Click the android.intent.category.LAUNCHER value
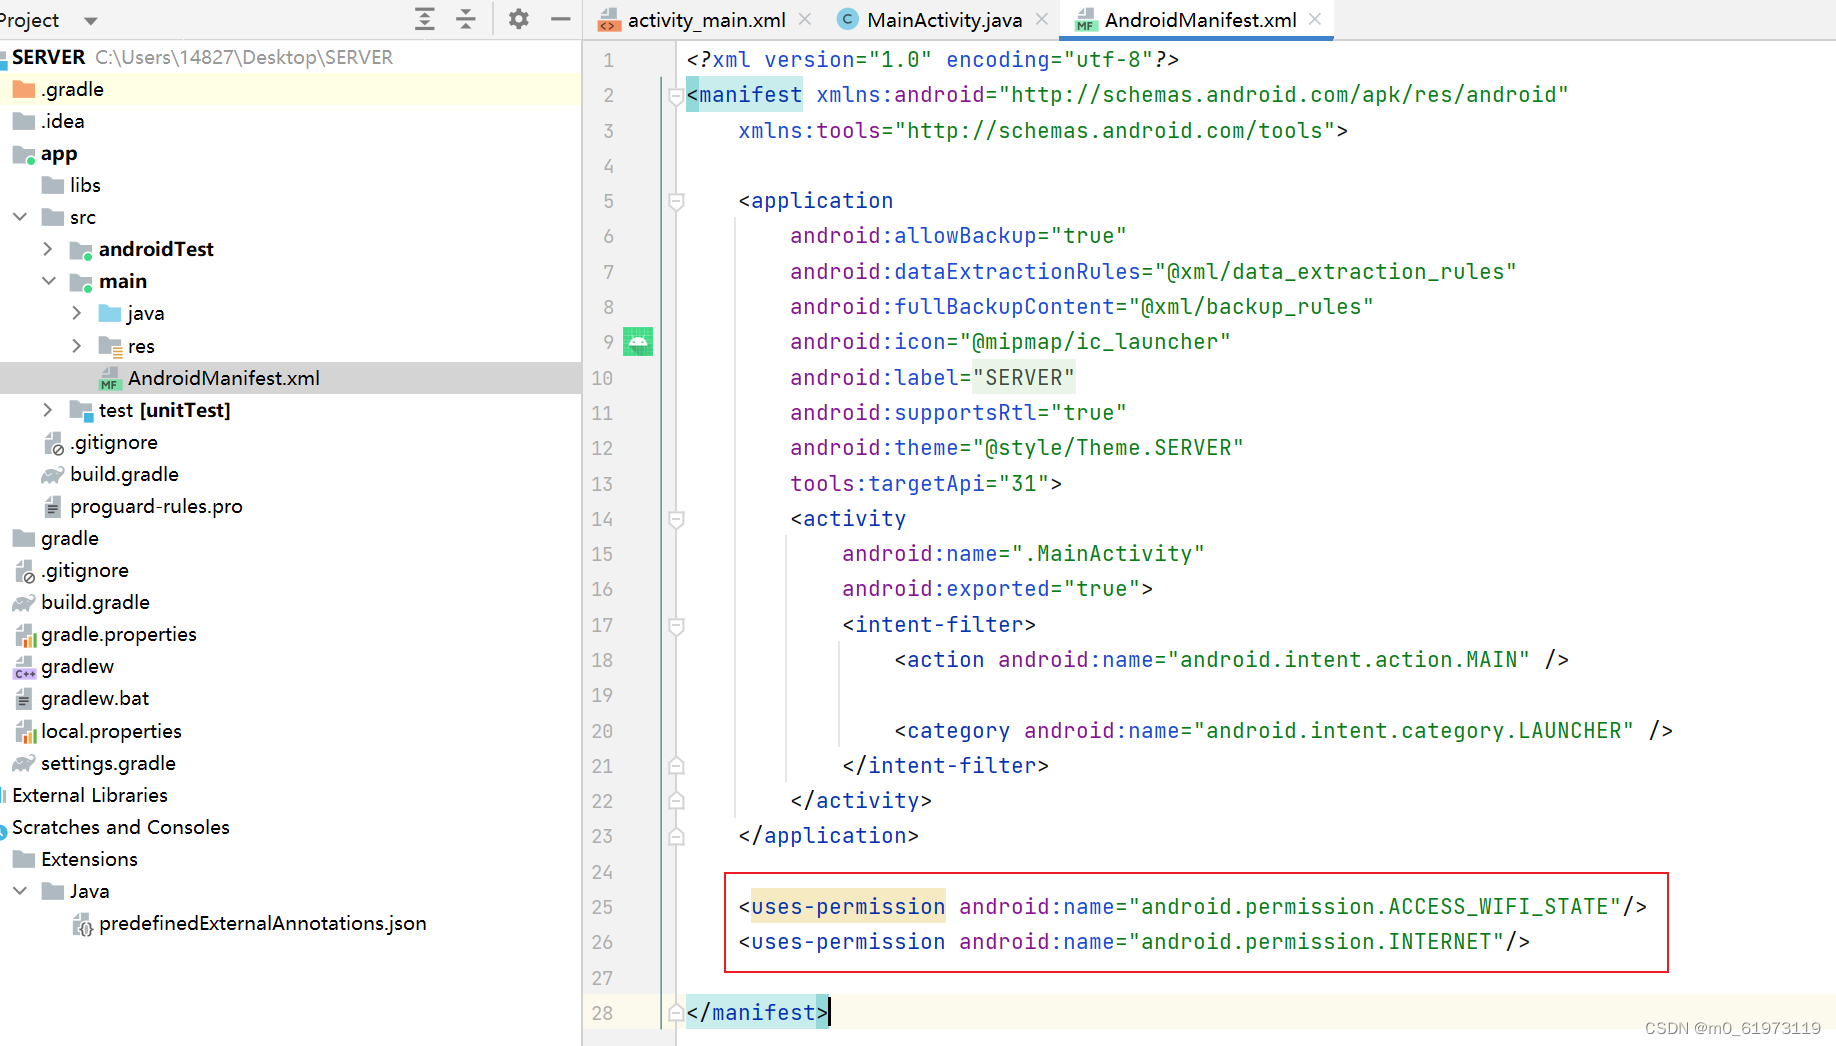Screen dimensions: 1836x1046 coord(1414,731)
